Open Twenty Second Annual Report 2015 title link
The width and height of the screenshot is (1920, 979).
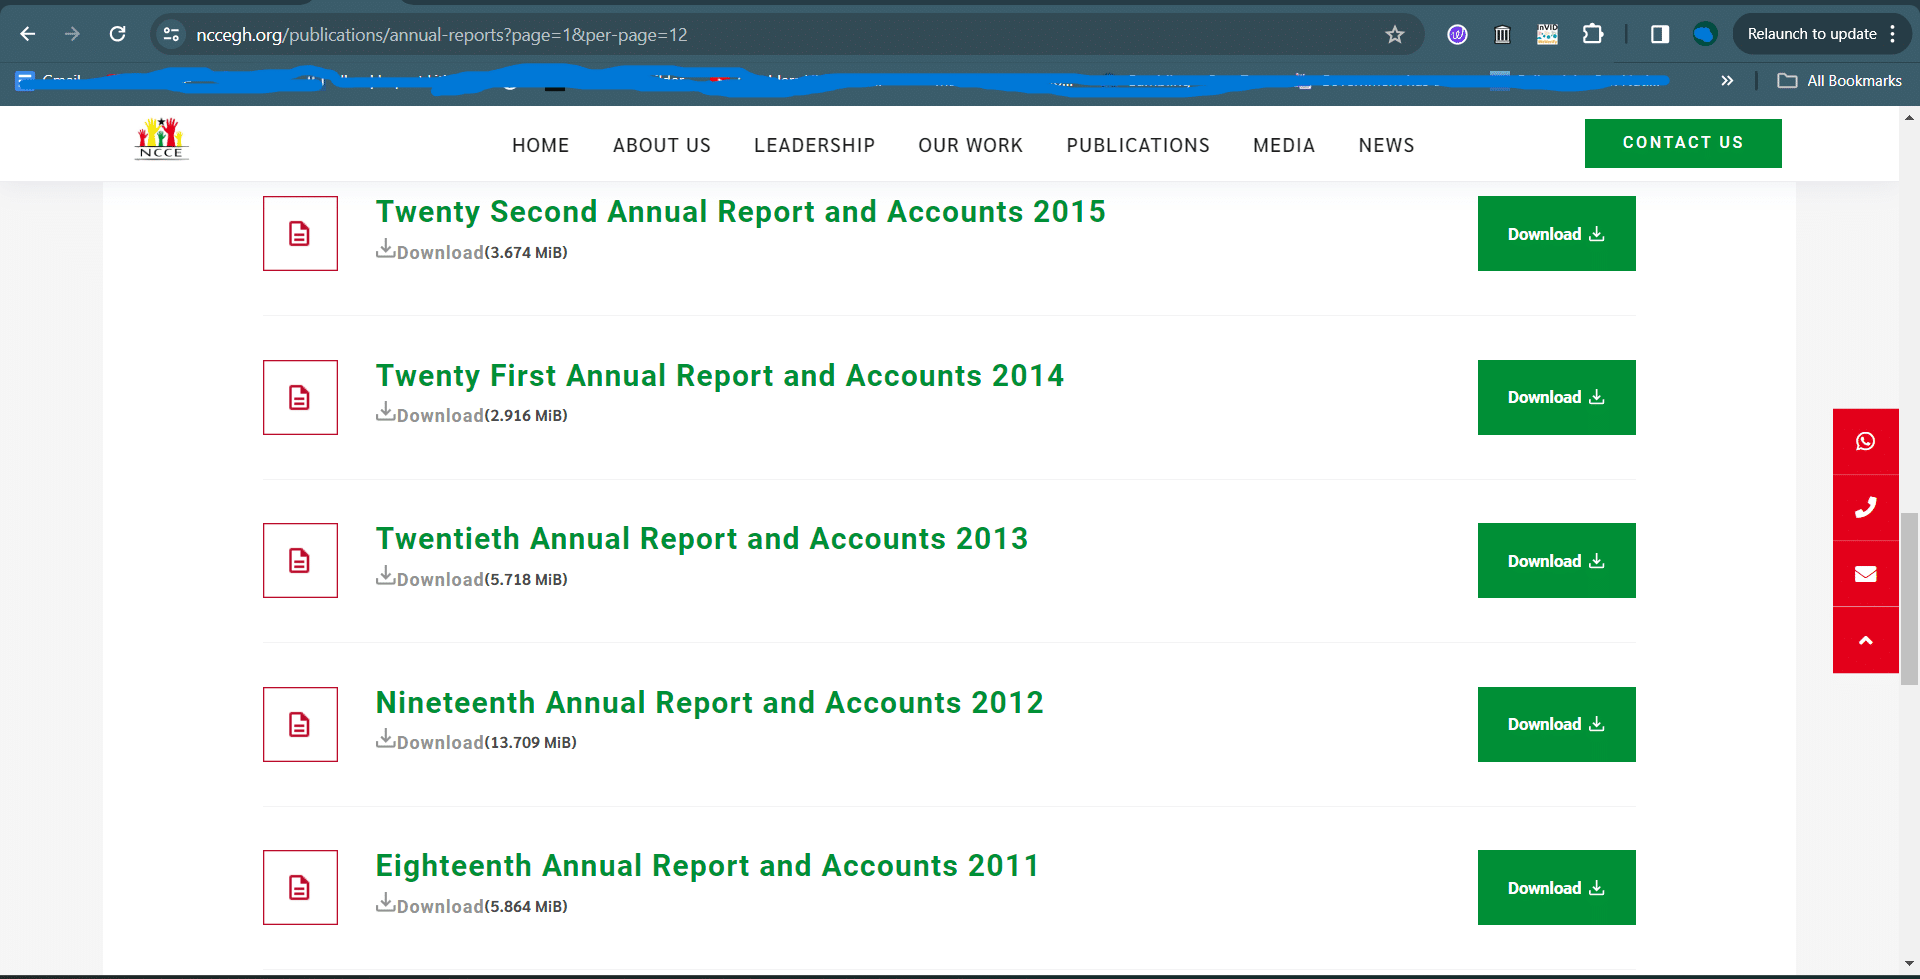coord(740,212)
